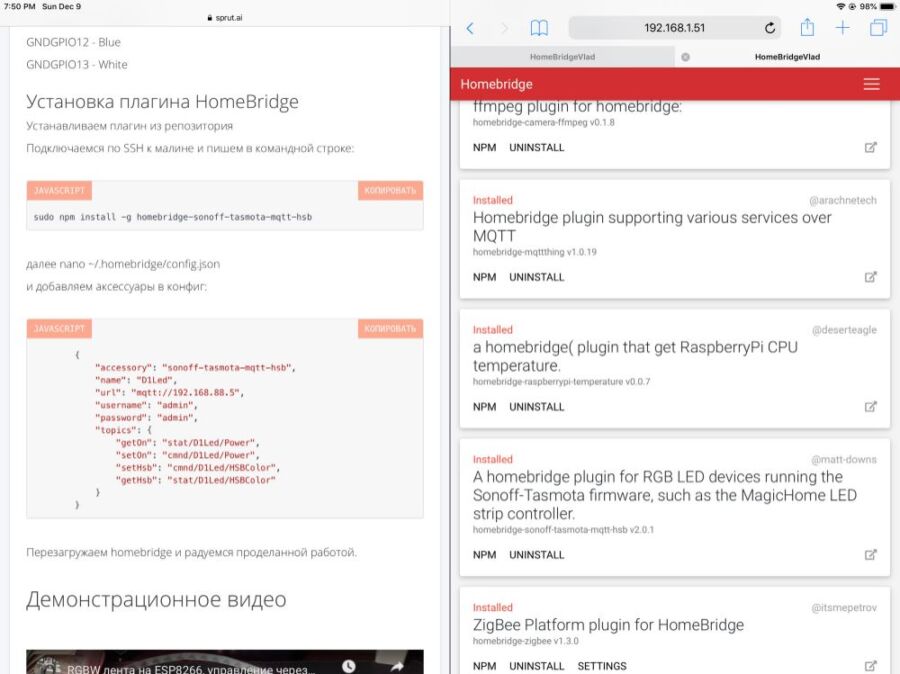The width and height of the screenshot is (900, 674).
Task: Click @itsmepetrov author name
Action: point(844,608)
